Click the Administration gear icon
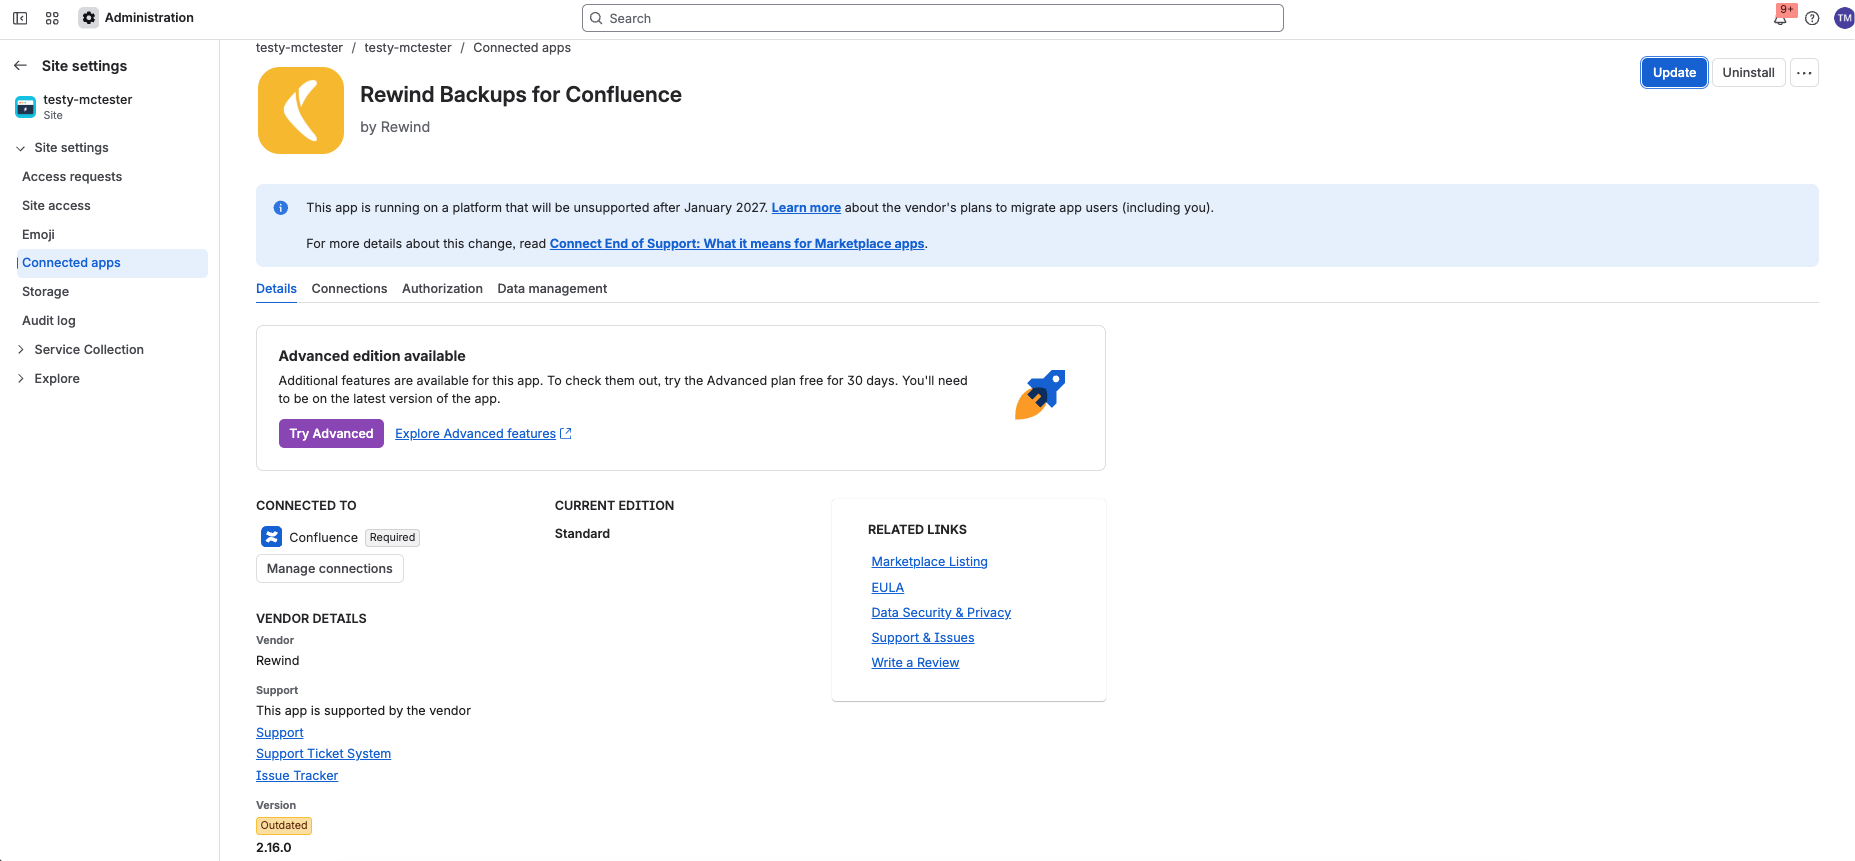The height and width of the screenshot is (861, 1855). [x=89, y=18]
